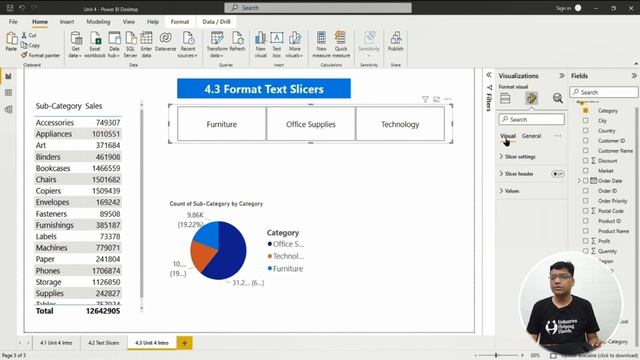Expand the Slicer header section
This screenshot has width=640, height=360.
(x=501, y=174)
